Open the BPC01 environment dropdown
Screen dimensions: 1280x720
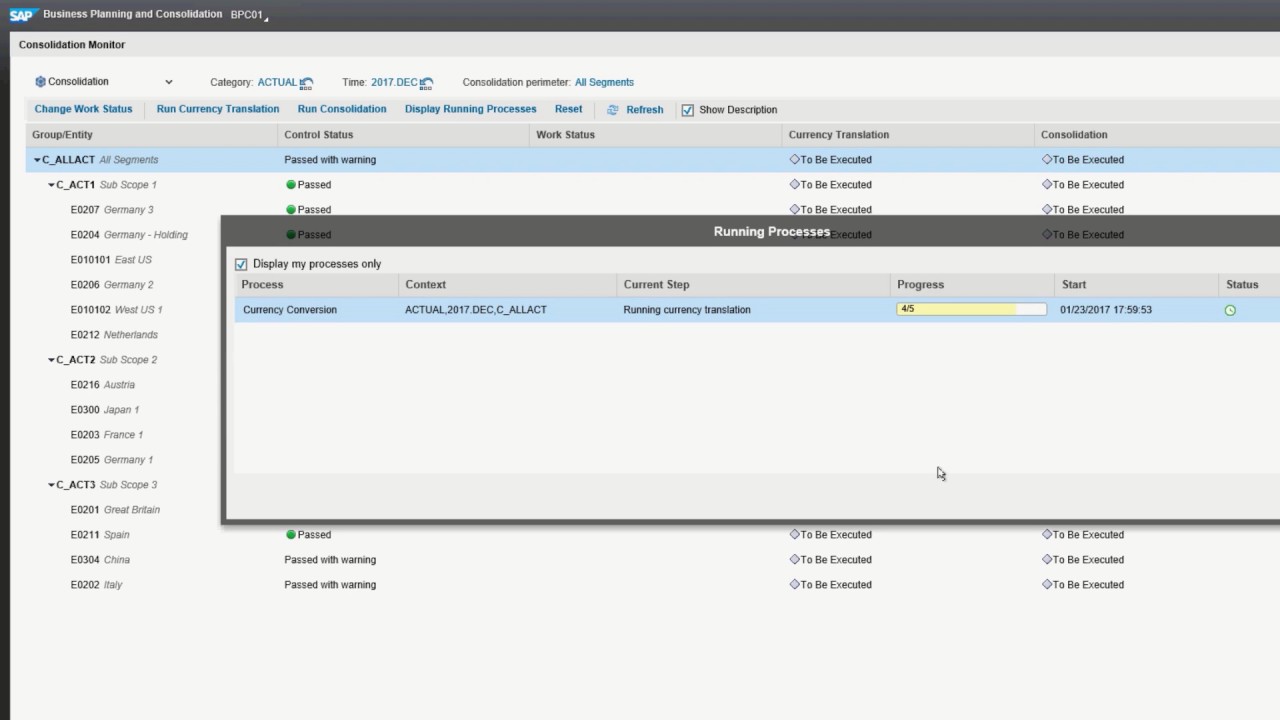click(x=266, y=18)
